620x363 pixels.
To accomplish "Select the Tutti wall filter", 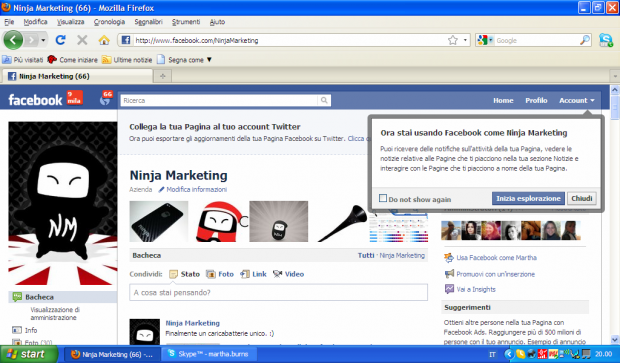I will click(366, 255).
